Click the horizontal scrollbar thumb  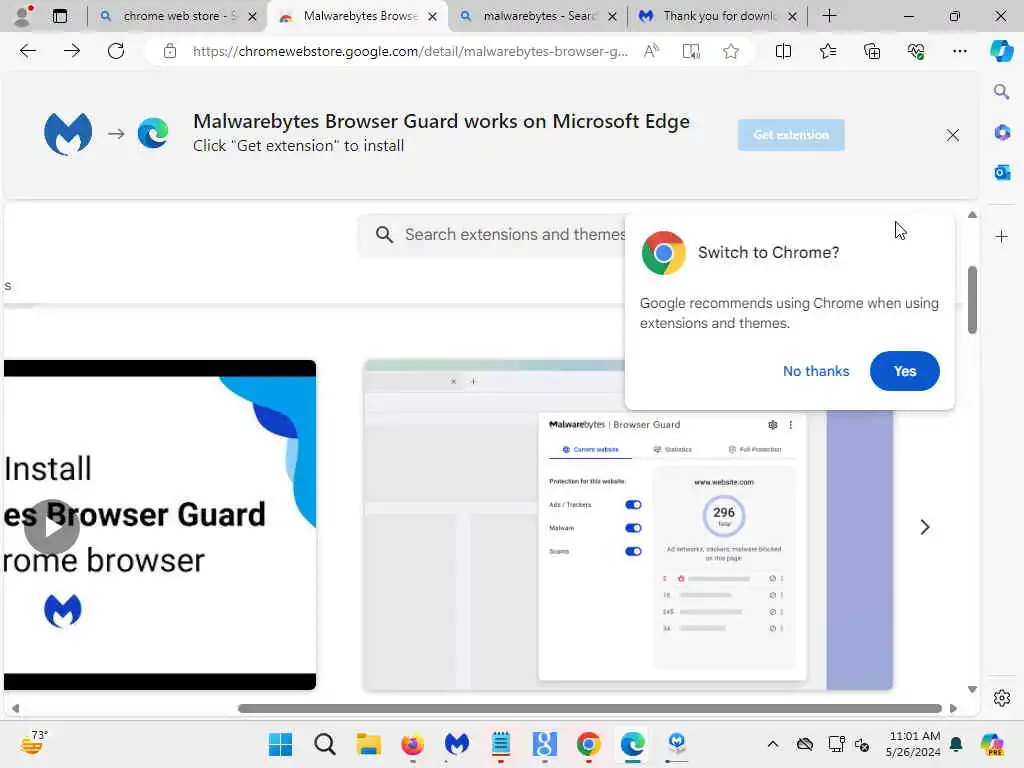(590, 709)
